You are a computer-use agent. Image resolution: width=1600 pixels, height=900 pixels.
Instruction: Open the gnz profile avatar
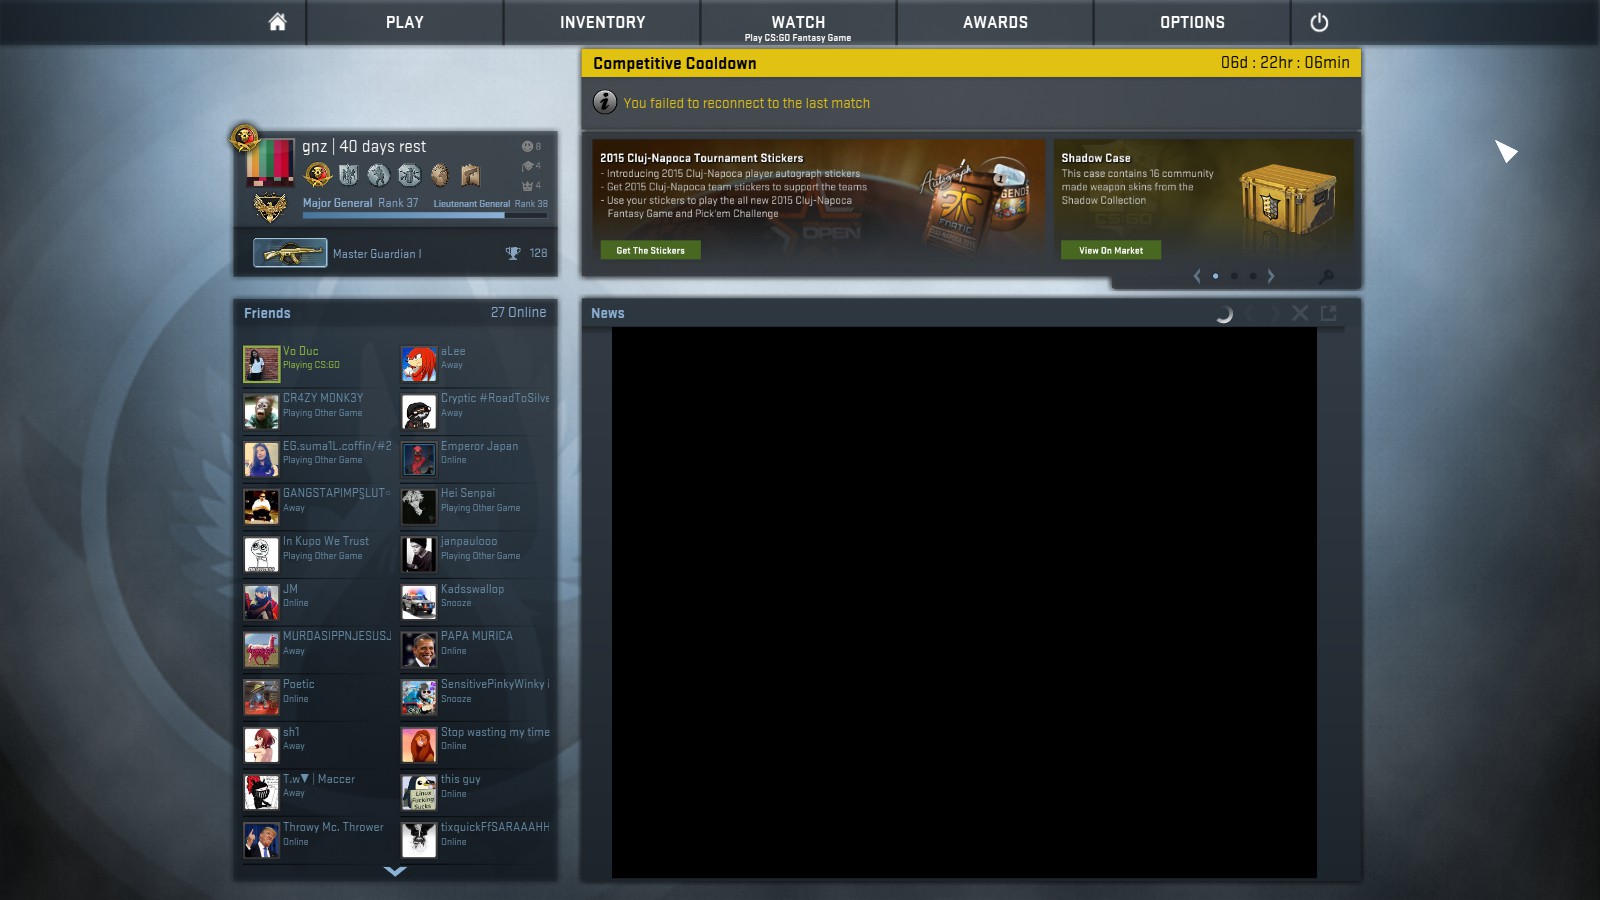pos(270,162)
